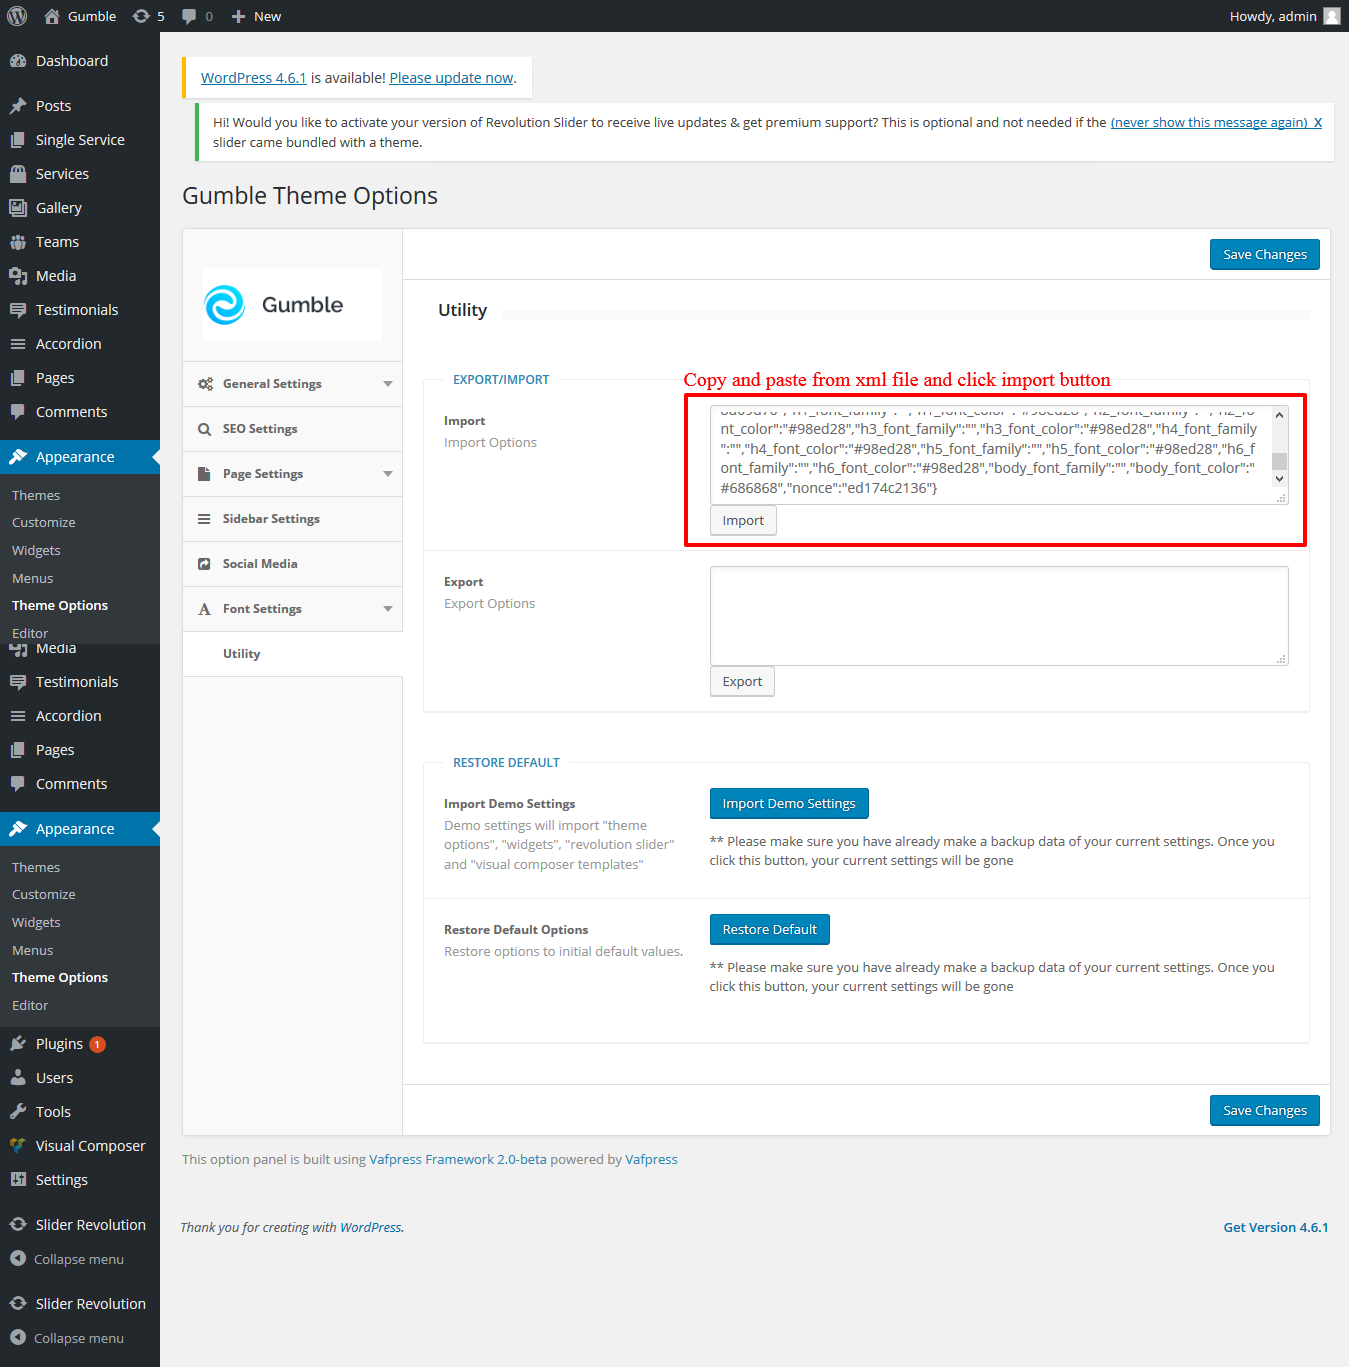This screenshot has width=1349, height=1367.
Task: Click the Restore Default button
Action: [769, 930]
